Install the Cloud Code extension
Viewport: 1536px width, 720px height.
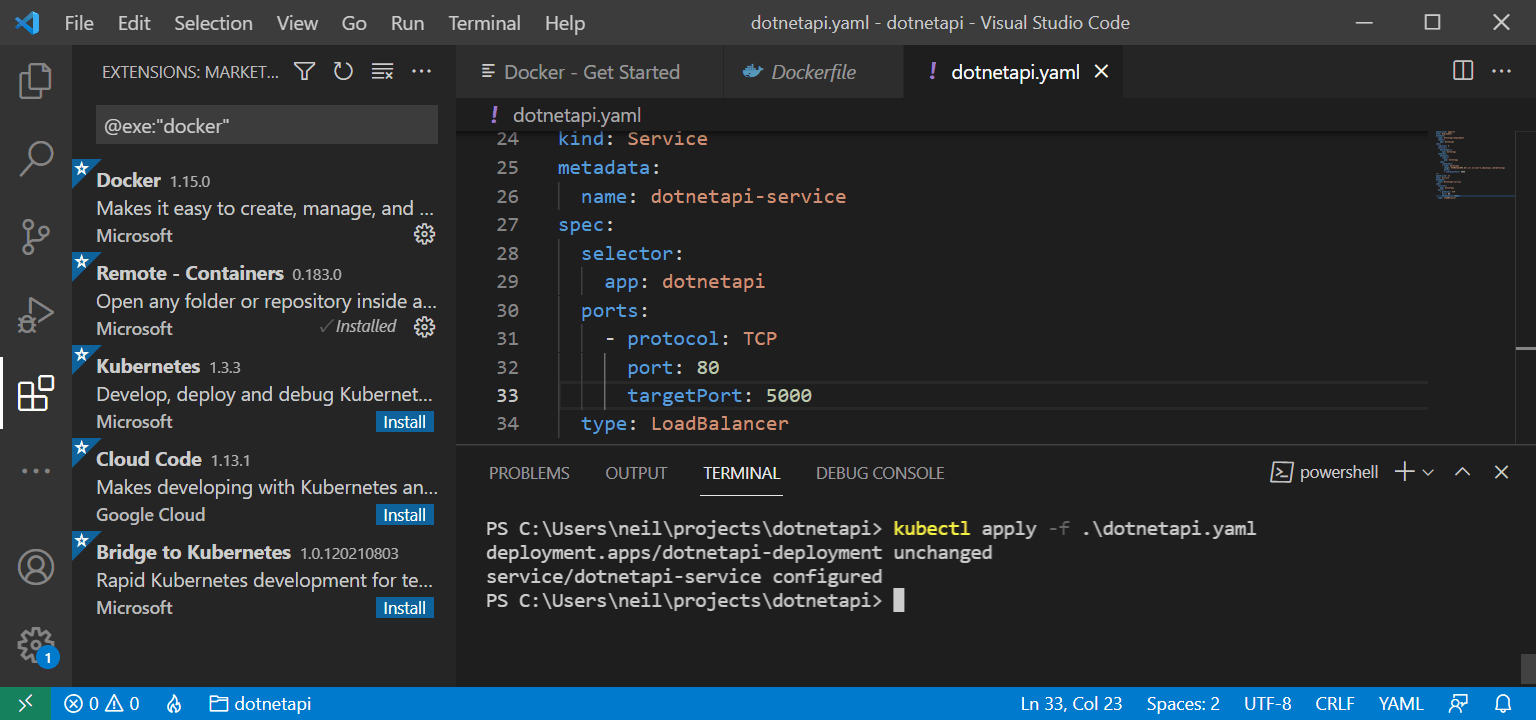tap(405, 515)
